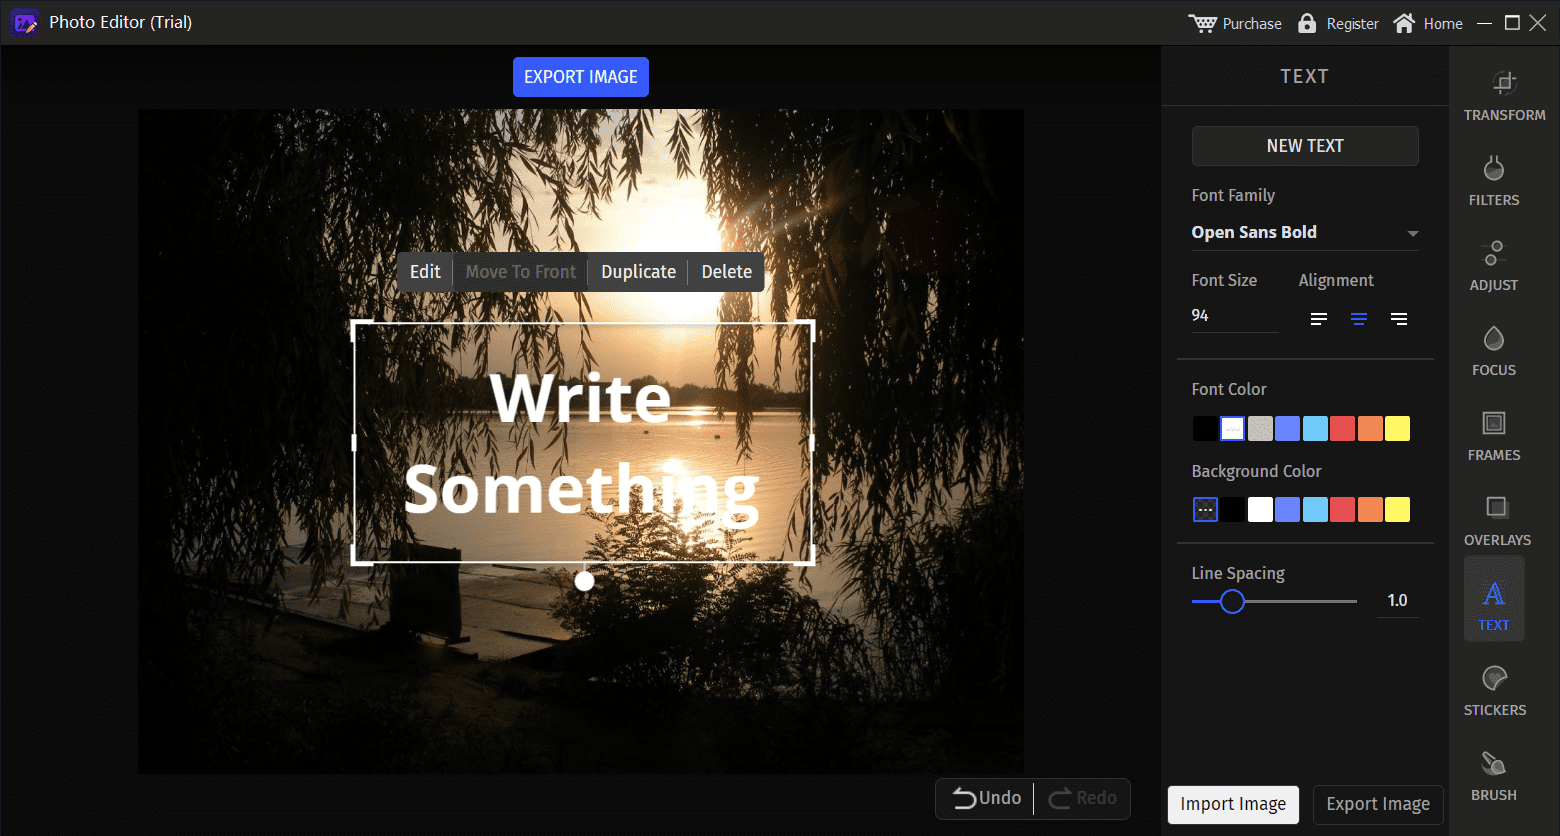Choose Move To Front in text popup

[521, 272]
